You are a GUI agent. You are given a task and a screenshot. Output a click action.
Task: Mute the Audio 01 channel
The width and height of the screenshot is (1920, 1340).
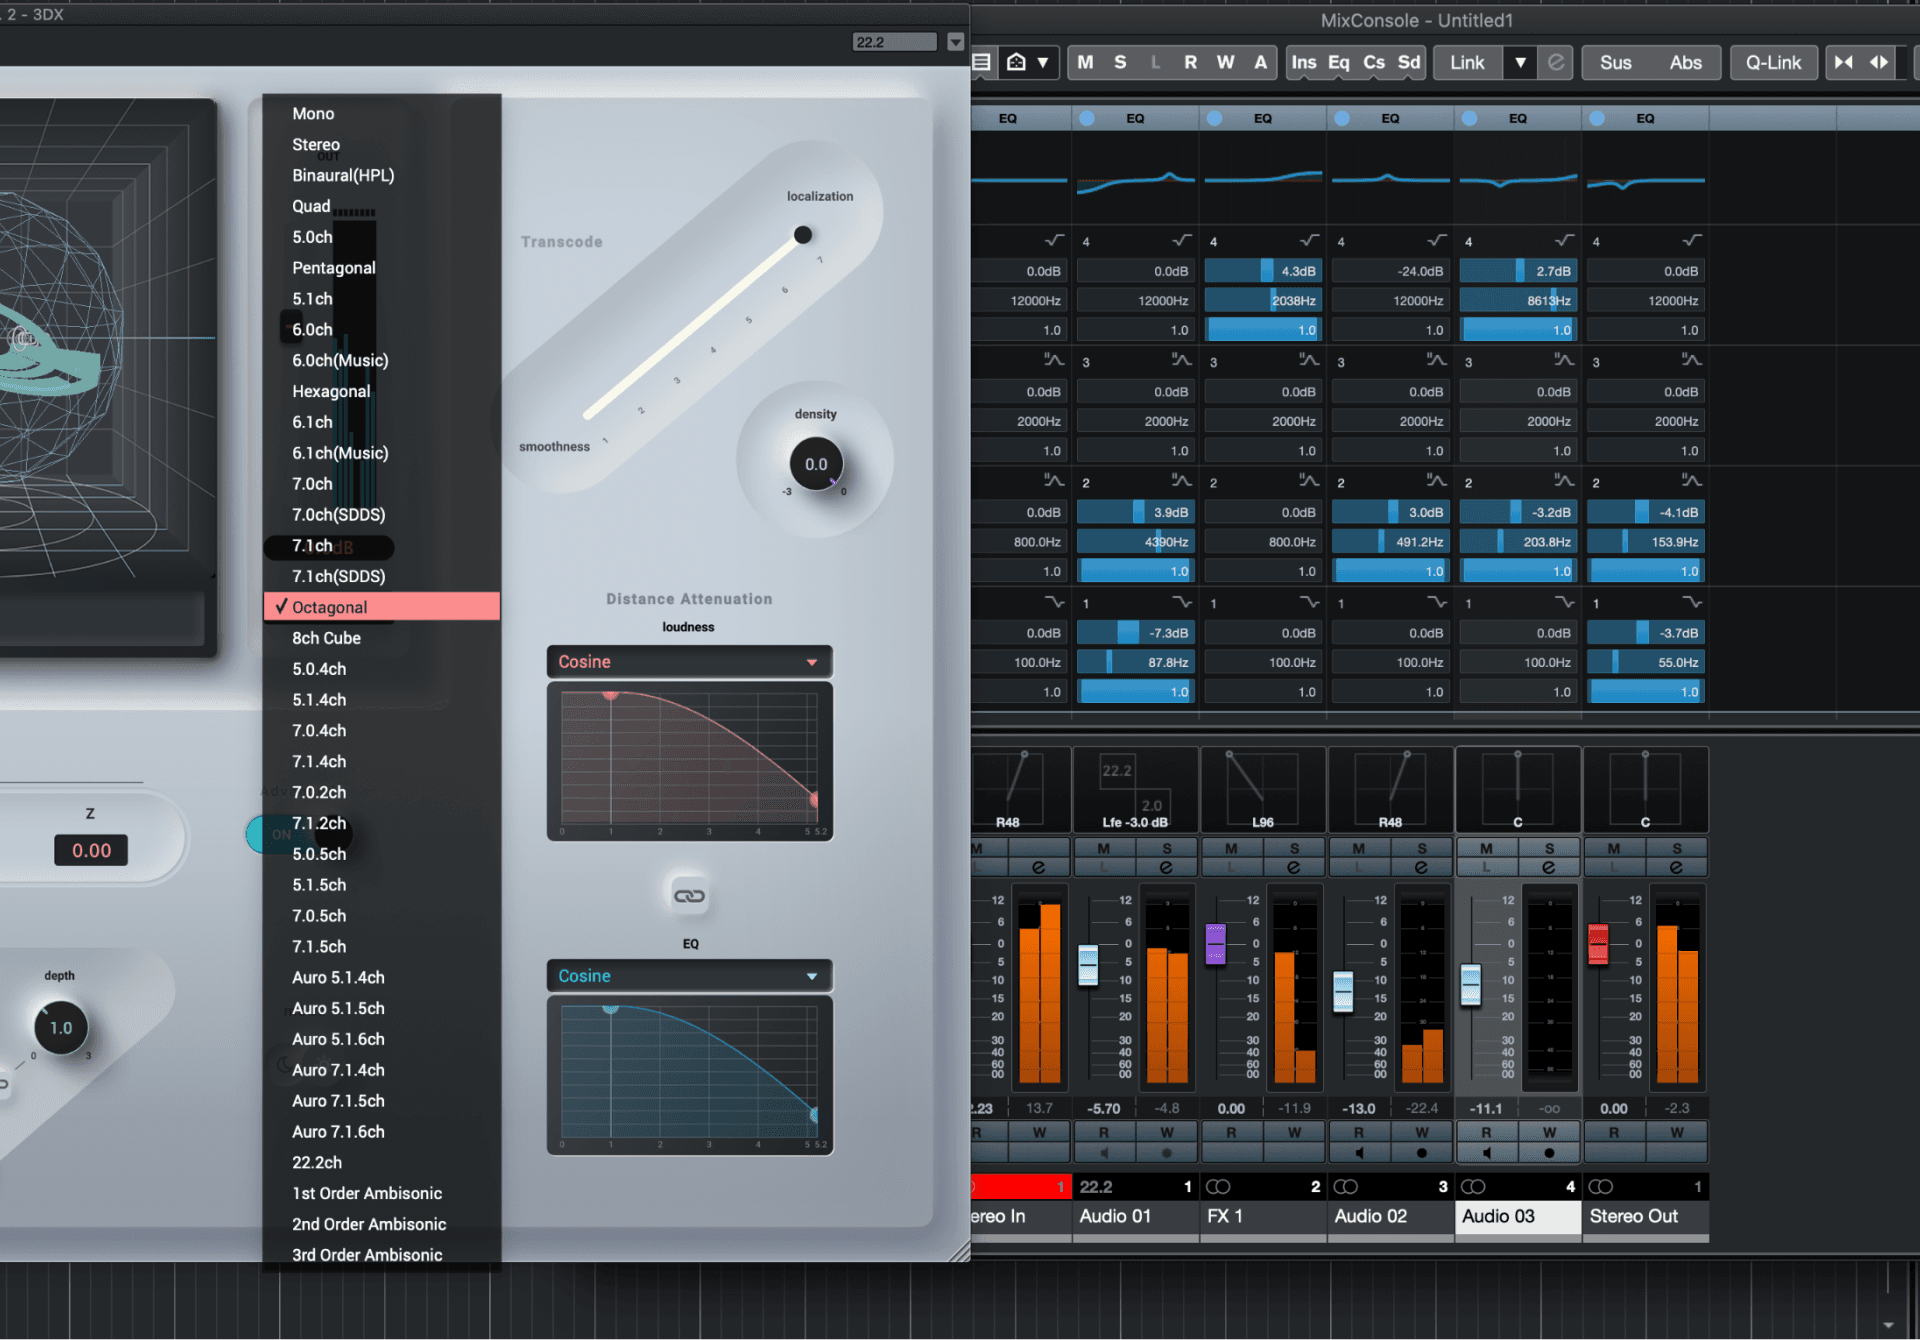pyautogui.click(x=1104, y=849)
